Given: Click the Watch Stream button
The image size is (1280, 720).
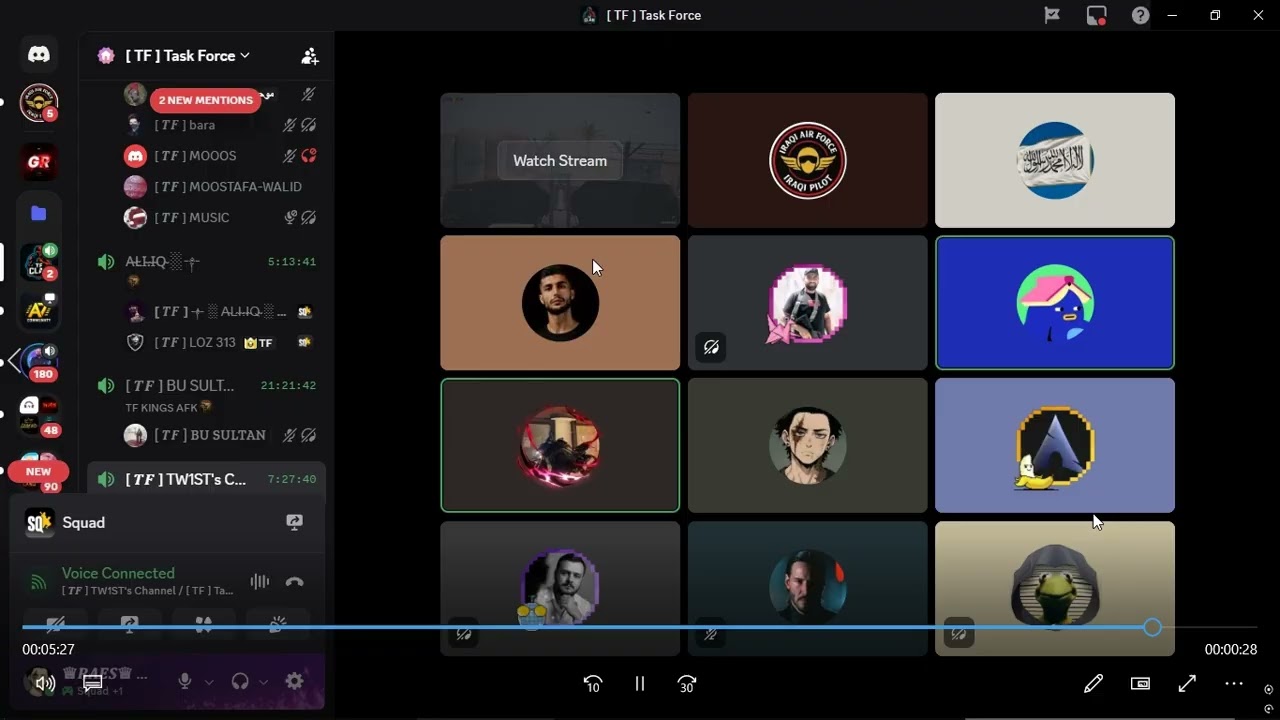Looking at the screenshot, I should 560,160.
